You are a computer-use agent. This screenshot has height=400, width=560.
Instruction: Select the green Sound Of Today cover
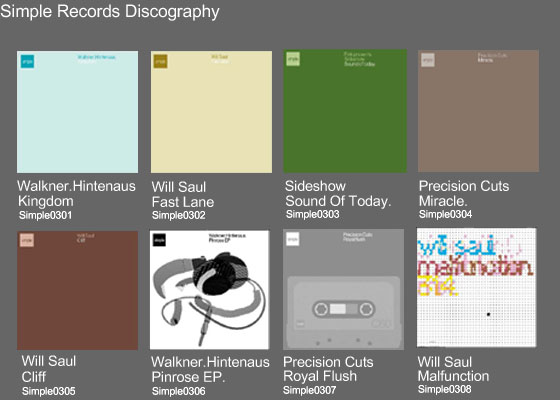coord(345,111)
